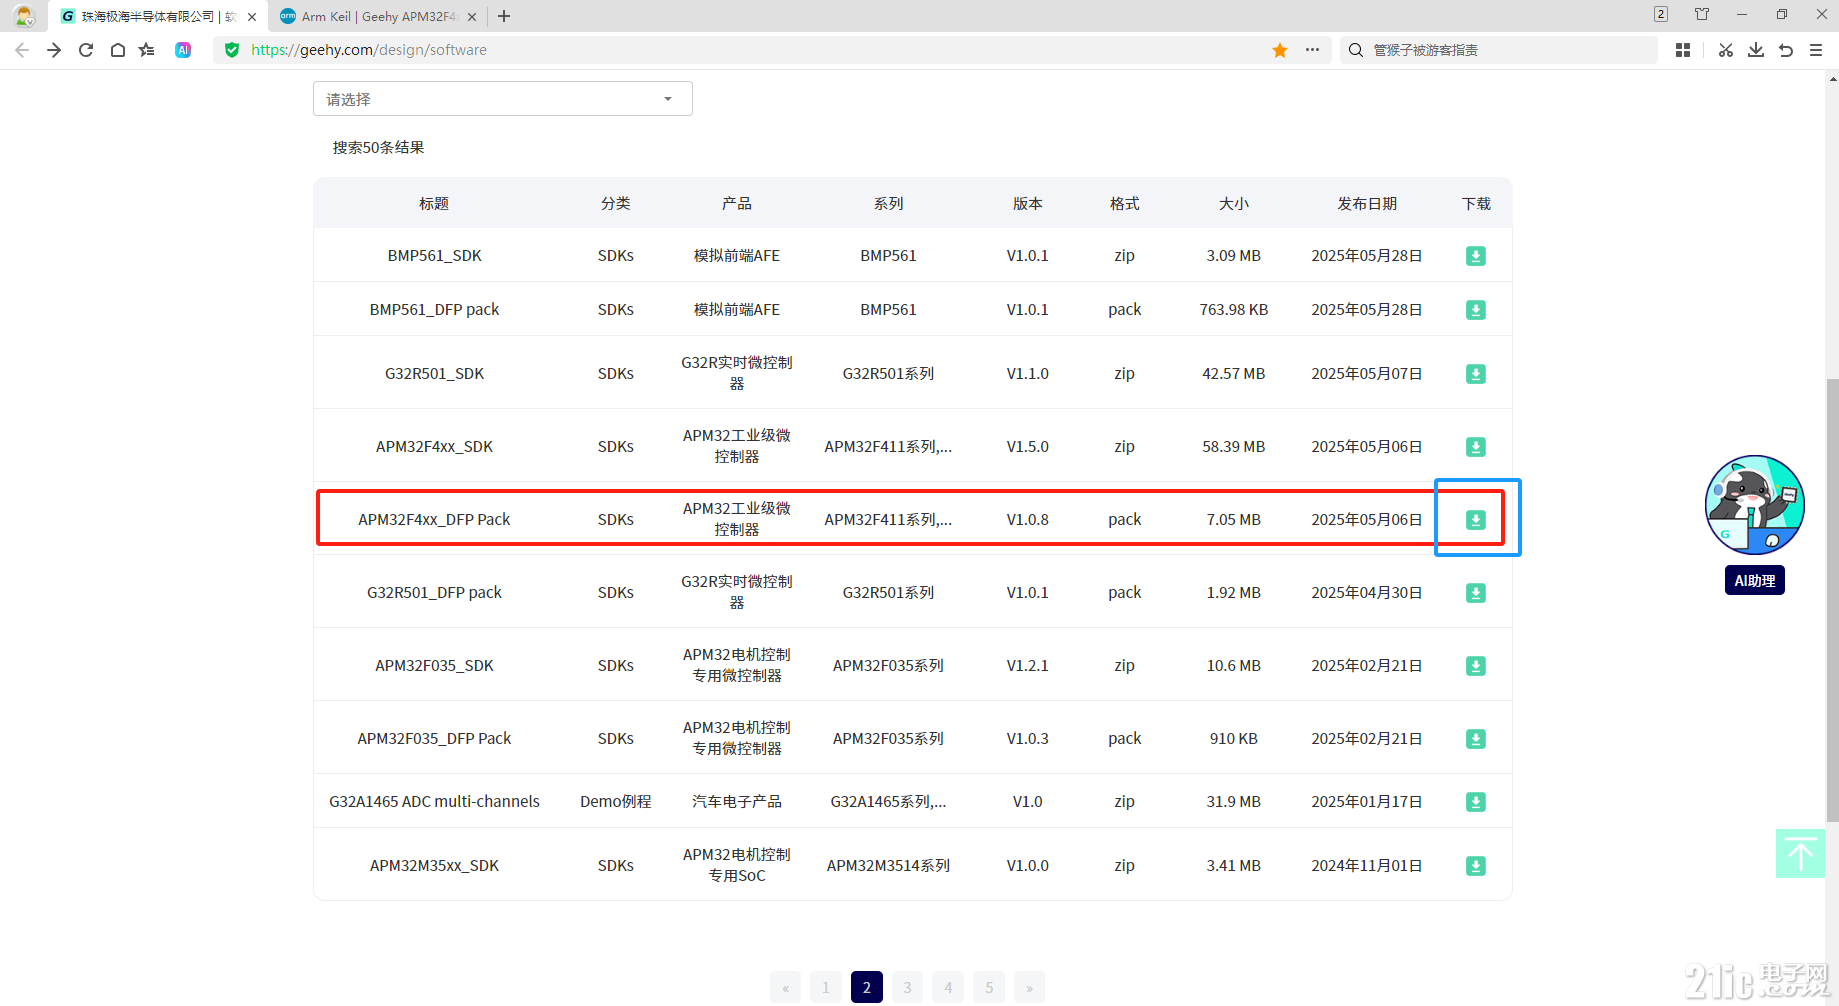Go to results page 5

click(x=989, y=987)
